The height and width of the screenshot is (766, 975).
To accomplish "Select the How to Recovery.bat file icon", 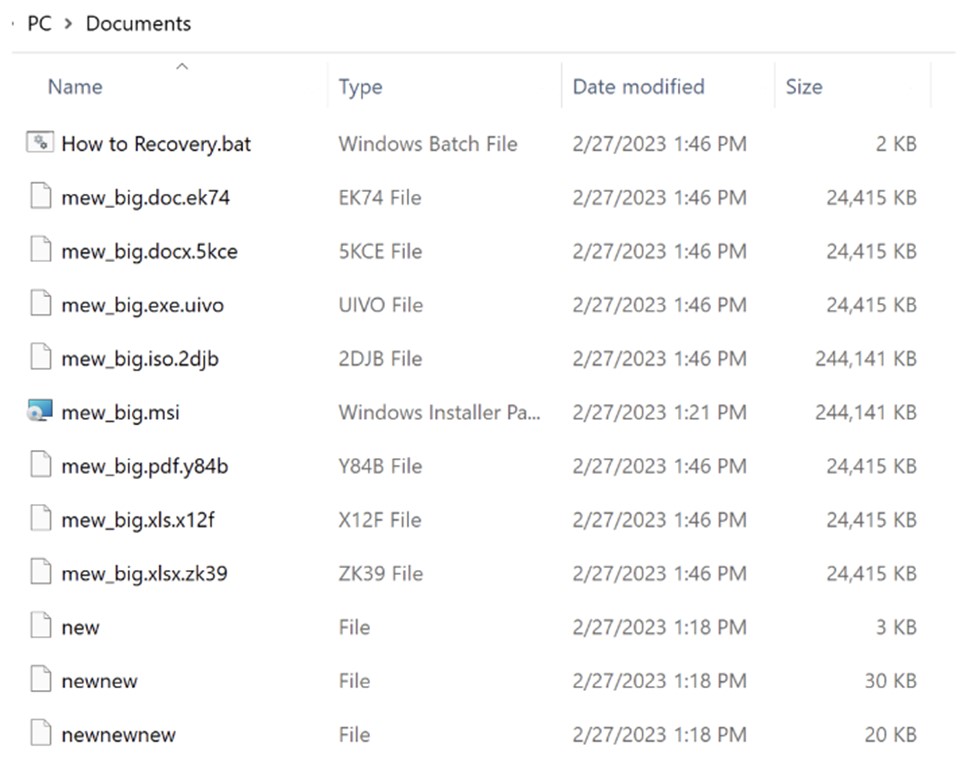I will (x=40, y=143).
